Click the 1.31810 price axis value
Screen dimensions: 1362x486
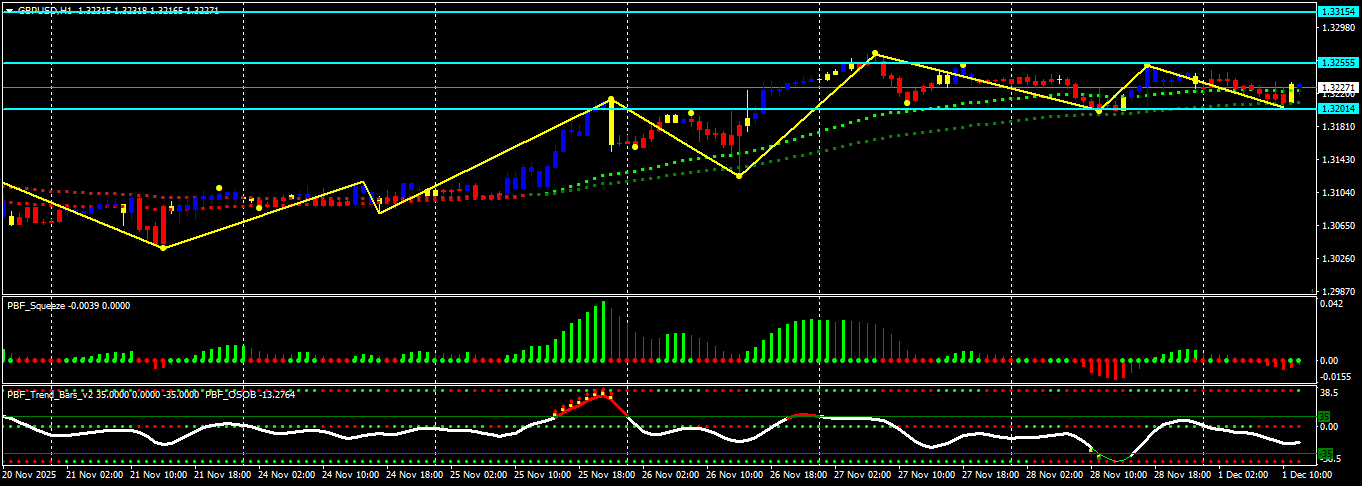click(x=1338, y=127)
